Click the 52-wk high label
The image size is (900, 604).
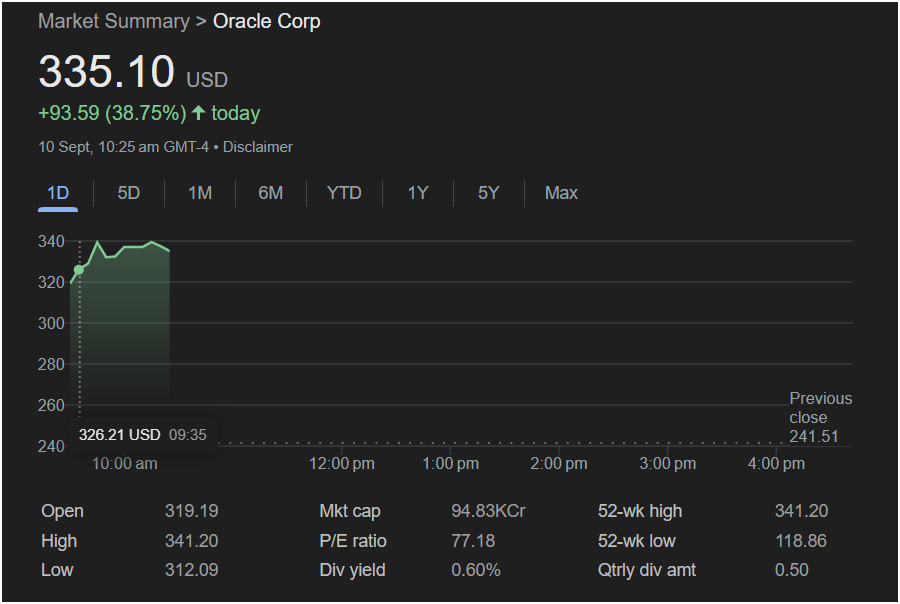640,511
